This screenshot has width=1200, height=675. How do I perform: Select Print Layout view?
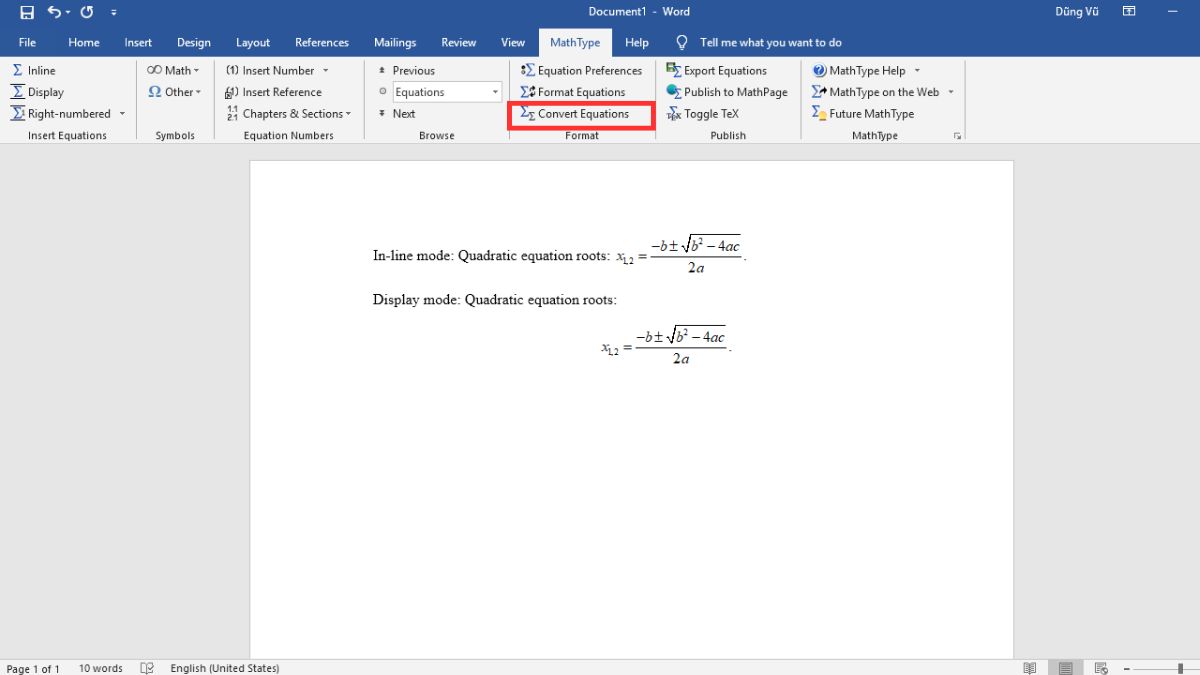point(1065,667)
